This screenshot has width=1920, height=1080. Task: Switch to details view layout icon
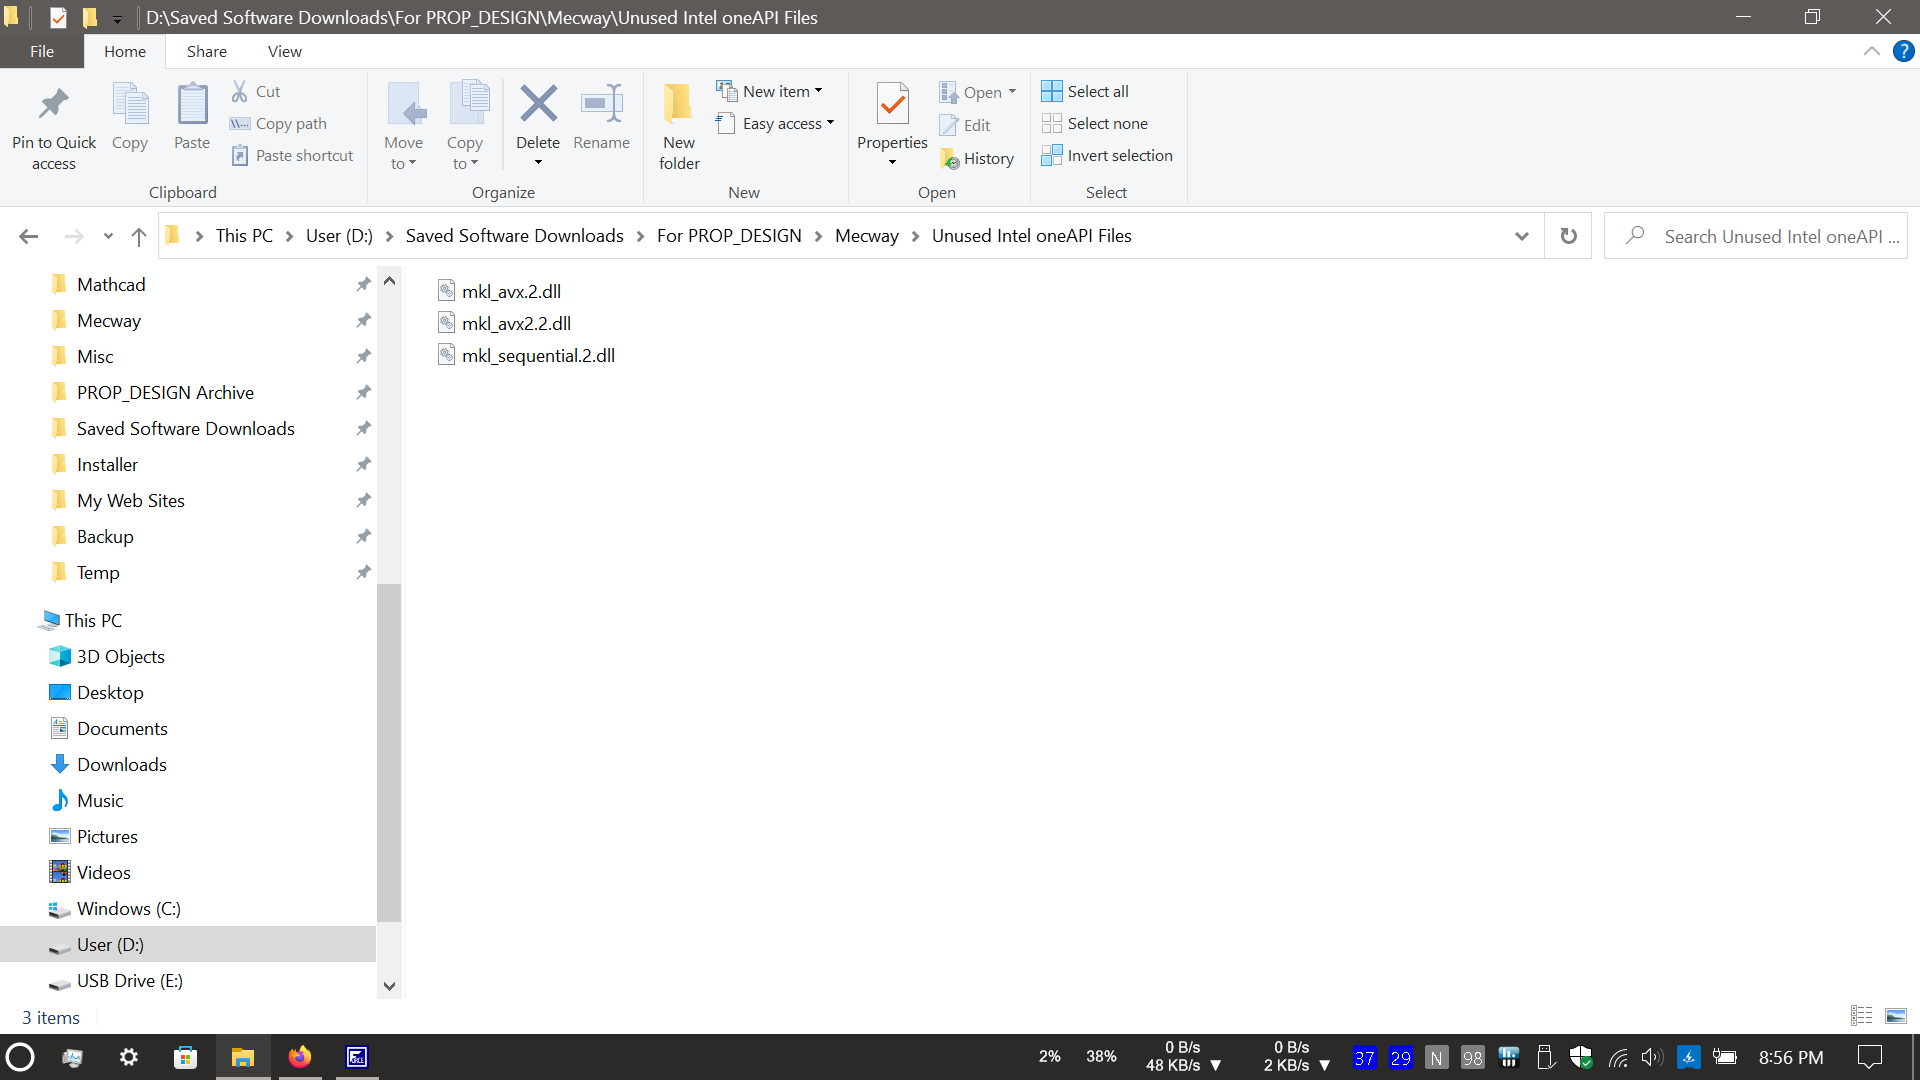(1861, 1016)
